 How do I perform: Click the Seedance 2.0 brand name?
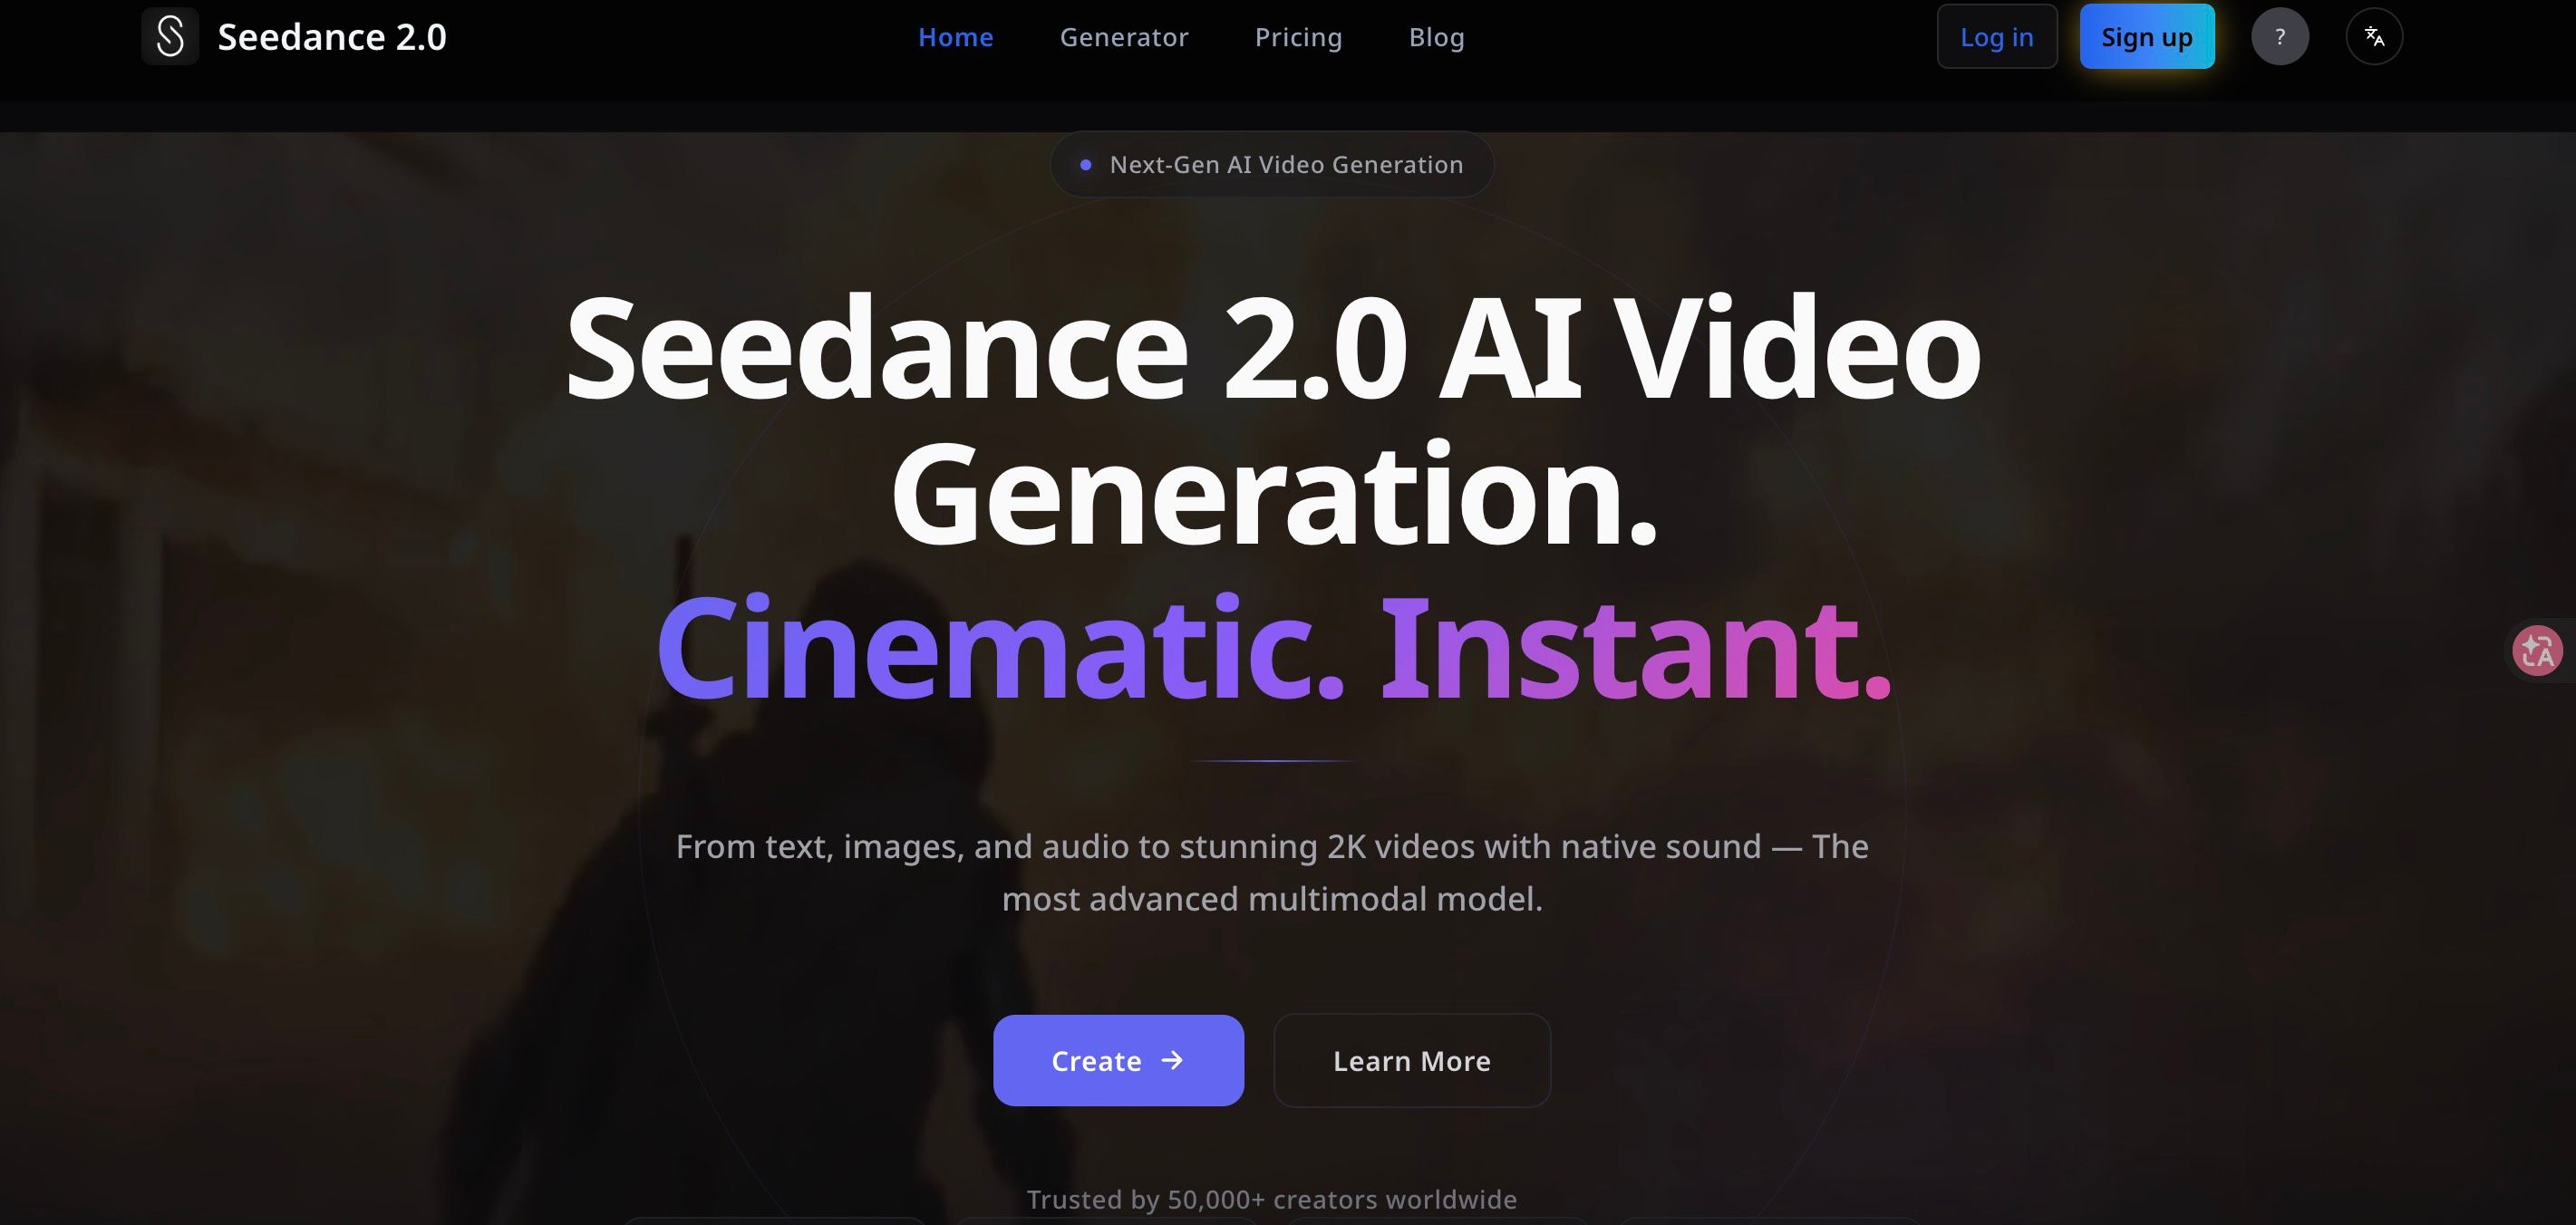click(x=332, y=37)
